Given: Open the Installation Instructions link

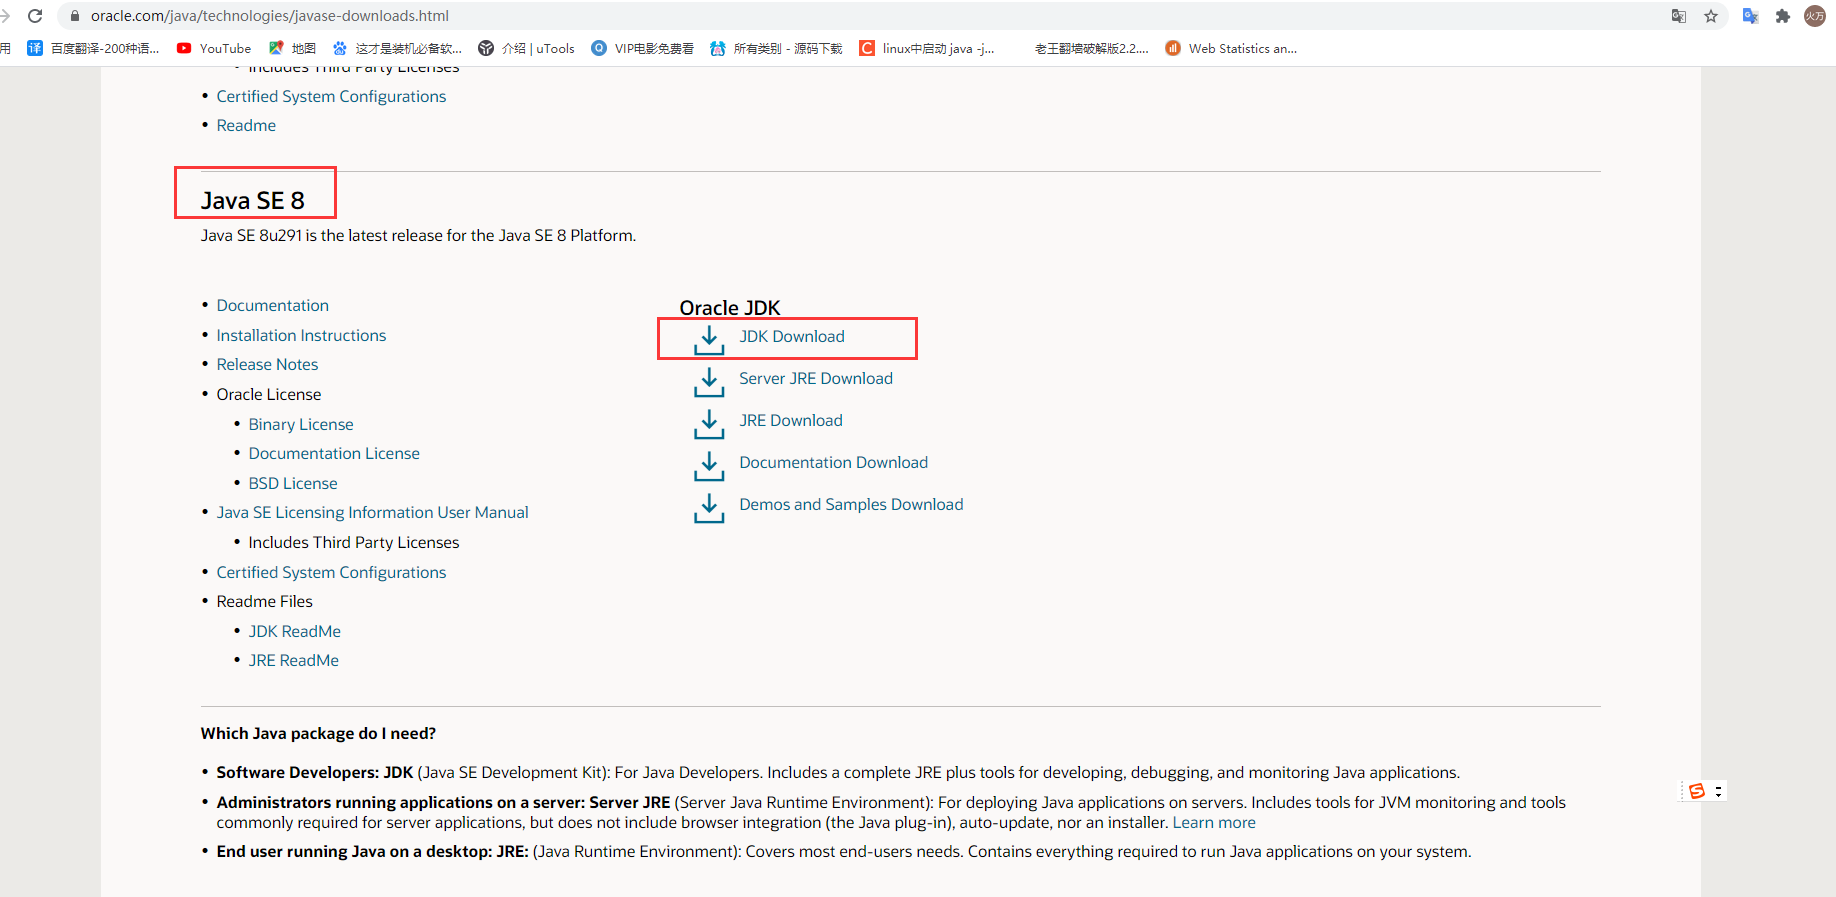Looking at the screenshot, I should coord(301,335).
